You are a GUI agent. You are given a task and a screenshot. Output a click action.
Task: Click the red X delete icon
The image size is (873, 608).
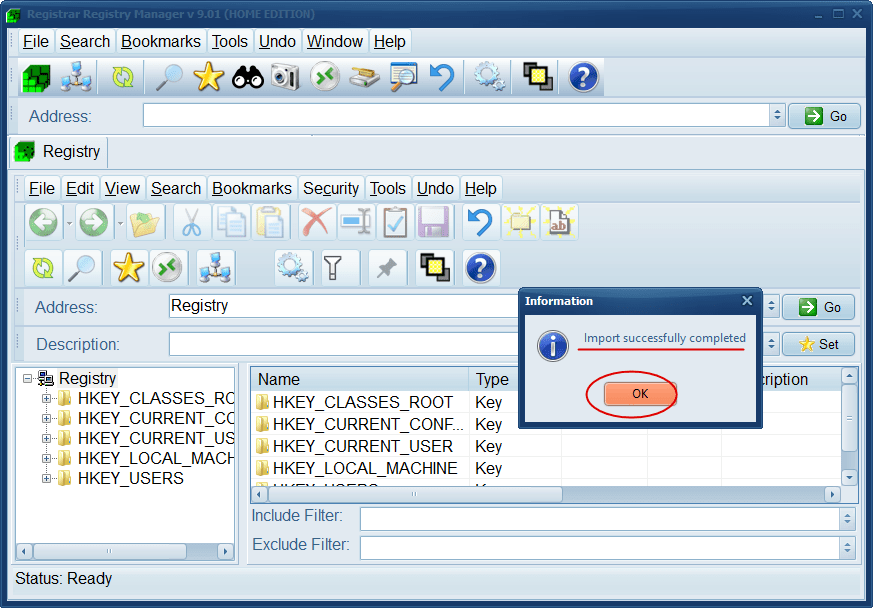[x=316, y=222]
